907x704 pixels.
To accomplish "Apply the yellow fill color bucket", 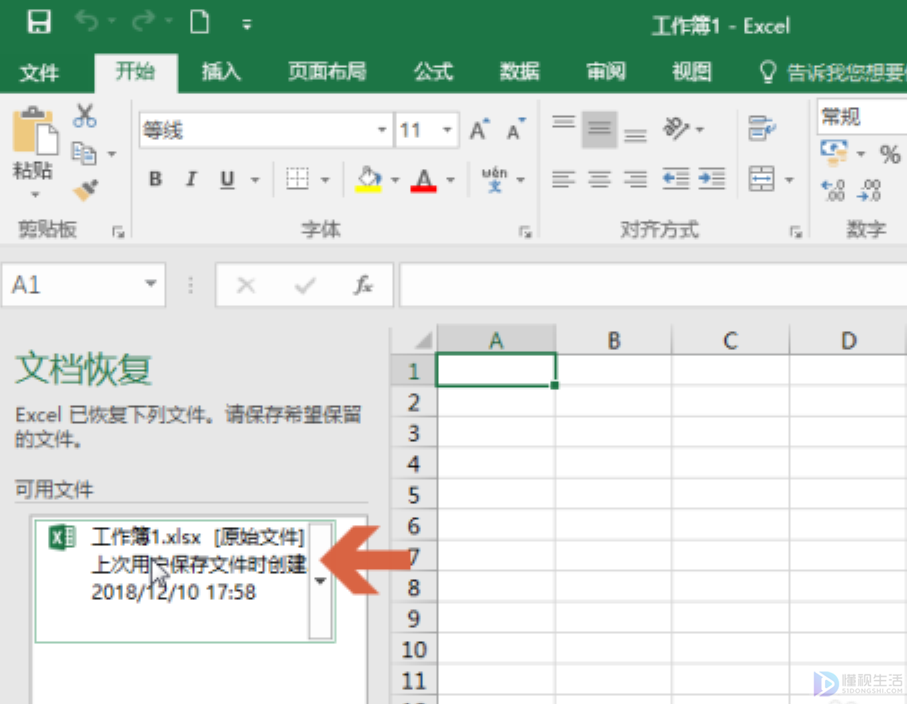I will [x=368, y=179].
